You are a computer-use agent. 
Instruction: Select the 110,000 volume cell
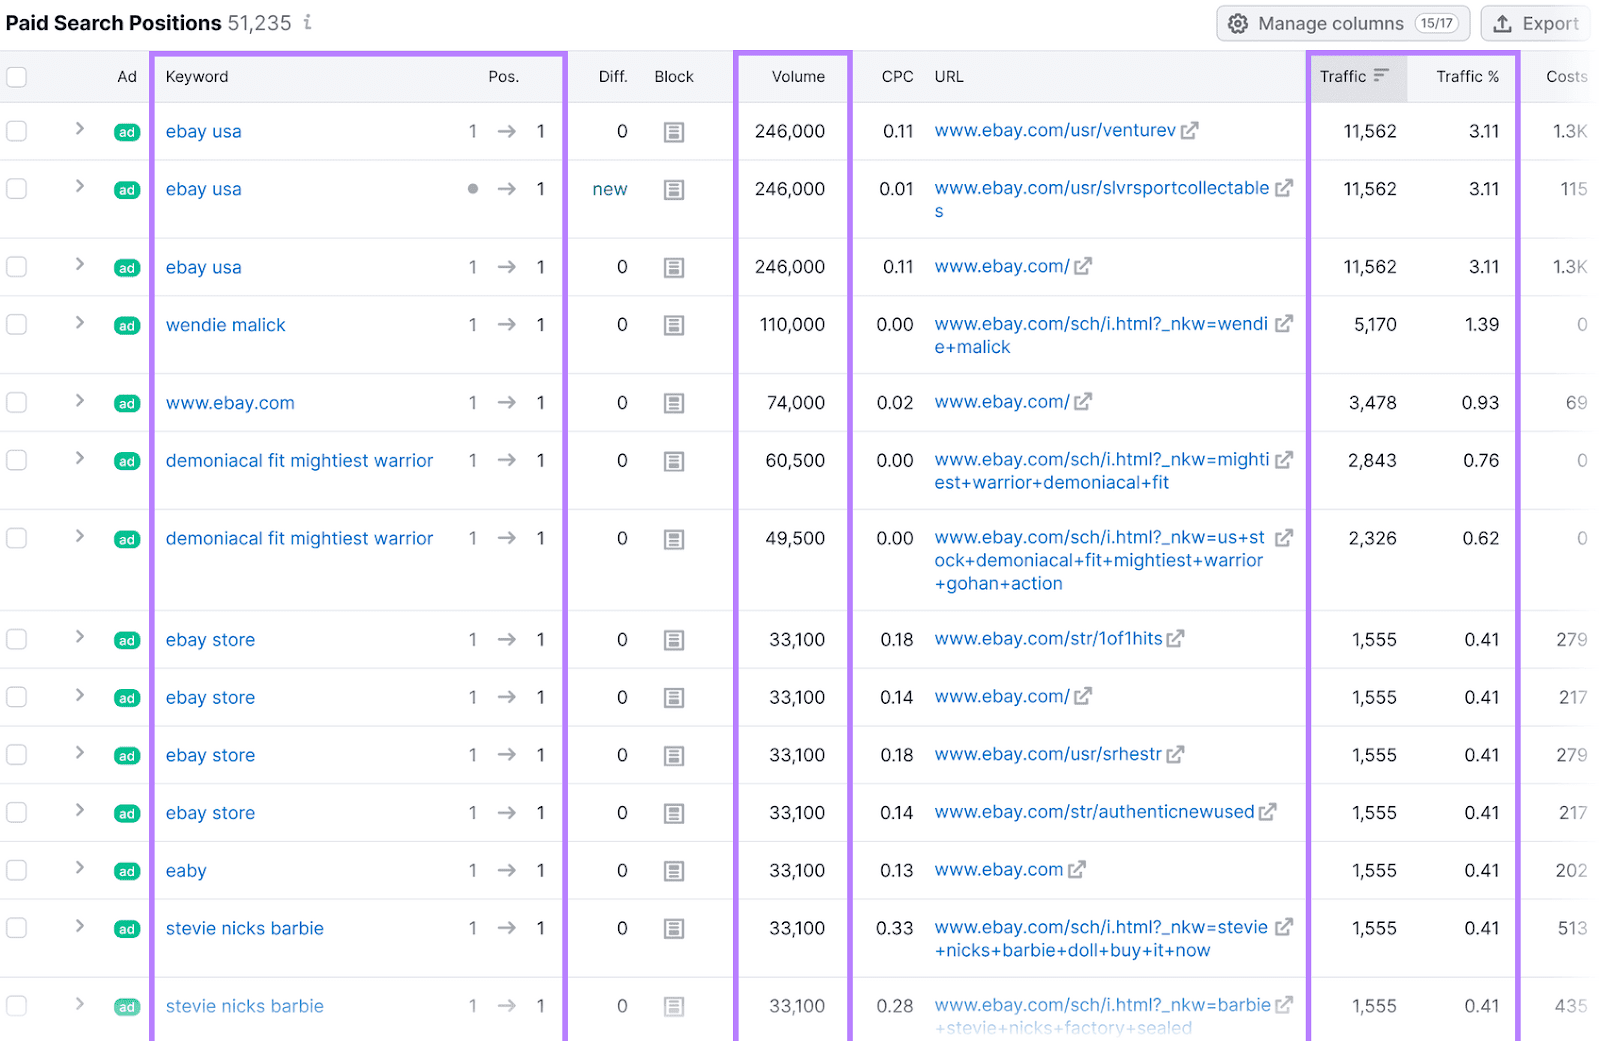(x=792, y=325)
